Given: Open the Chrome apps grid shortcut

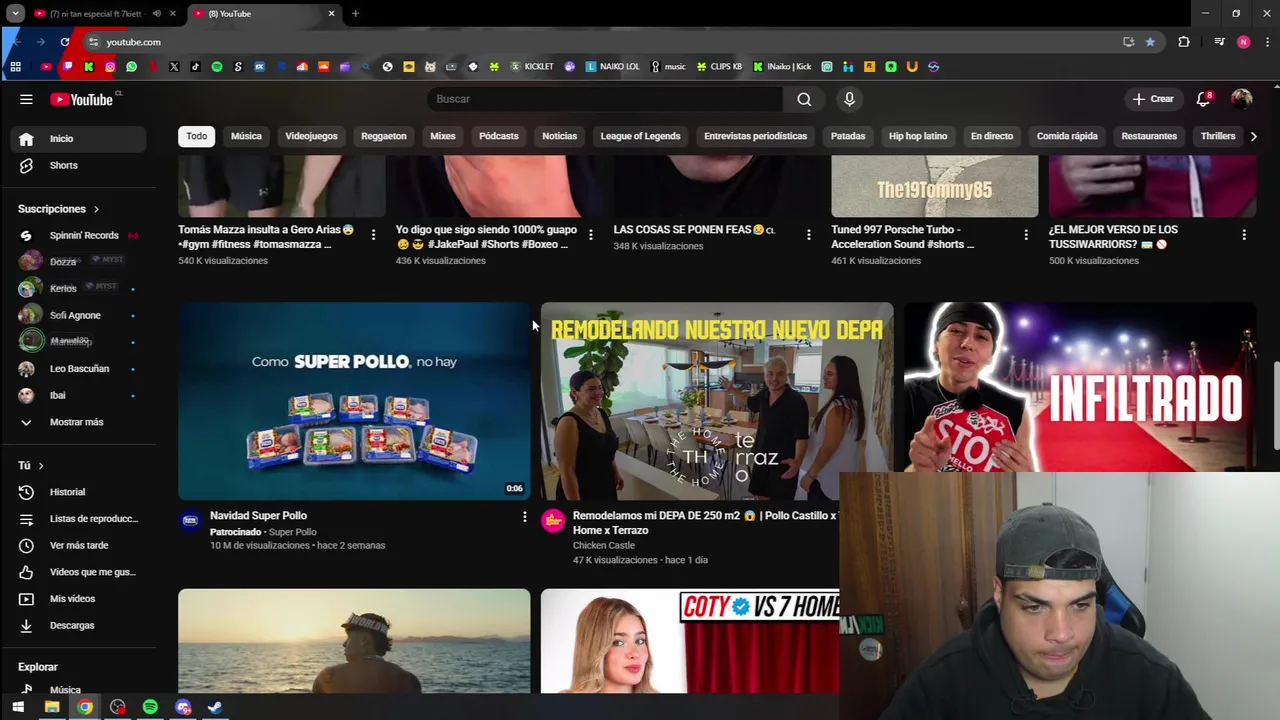Looking at the screenshot, I should click(x=15, y=67).
